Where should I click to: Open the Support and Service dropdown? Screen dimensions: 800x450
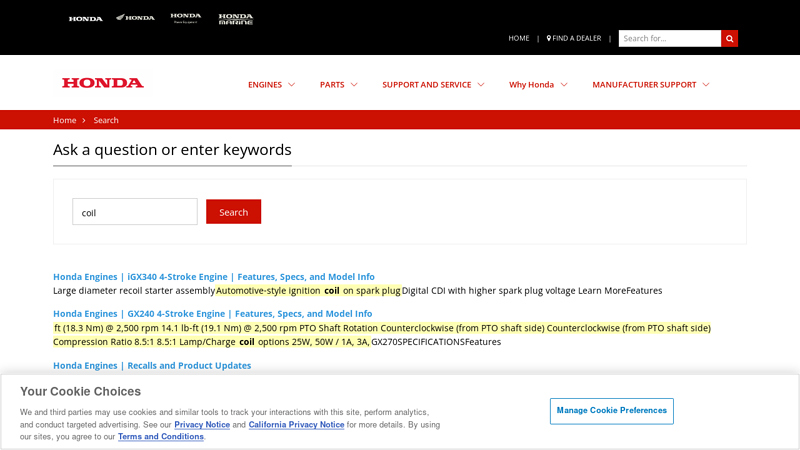433,85
